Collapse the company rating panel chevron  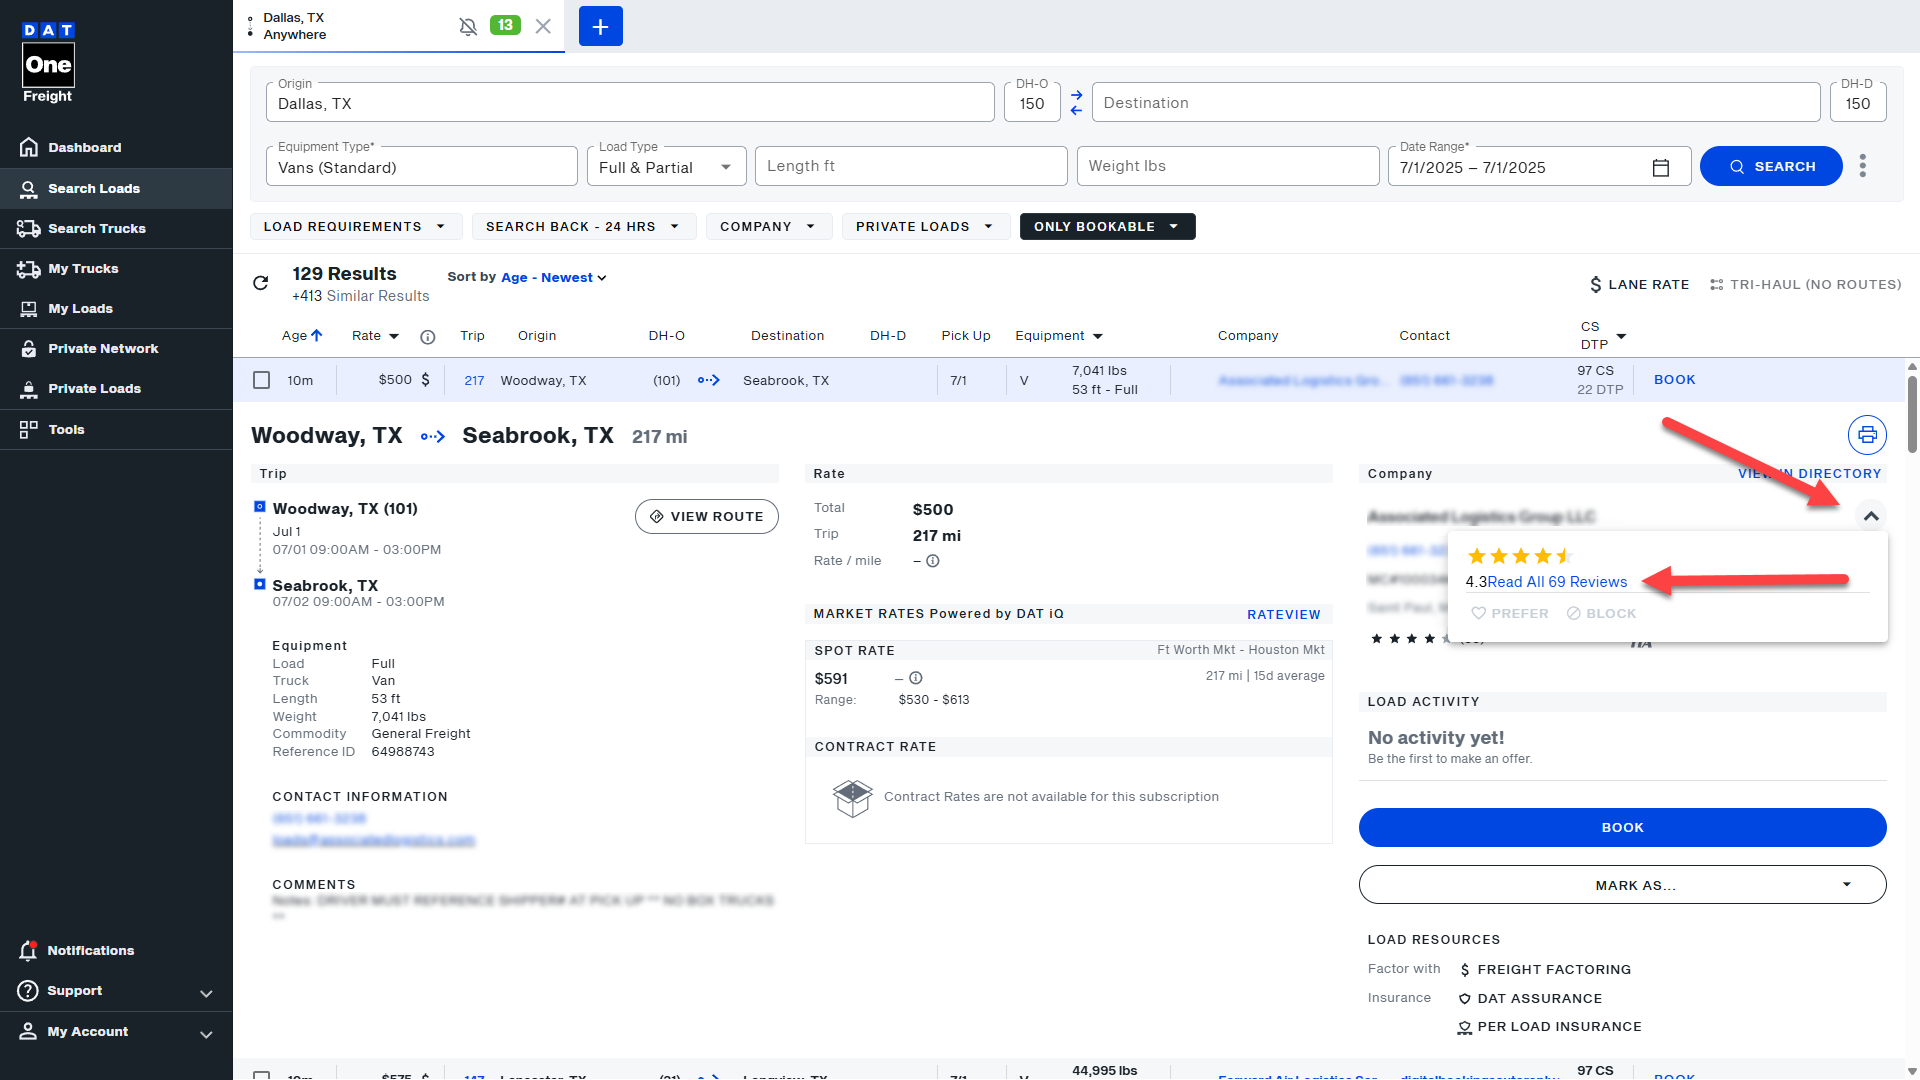(1871, 516)
